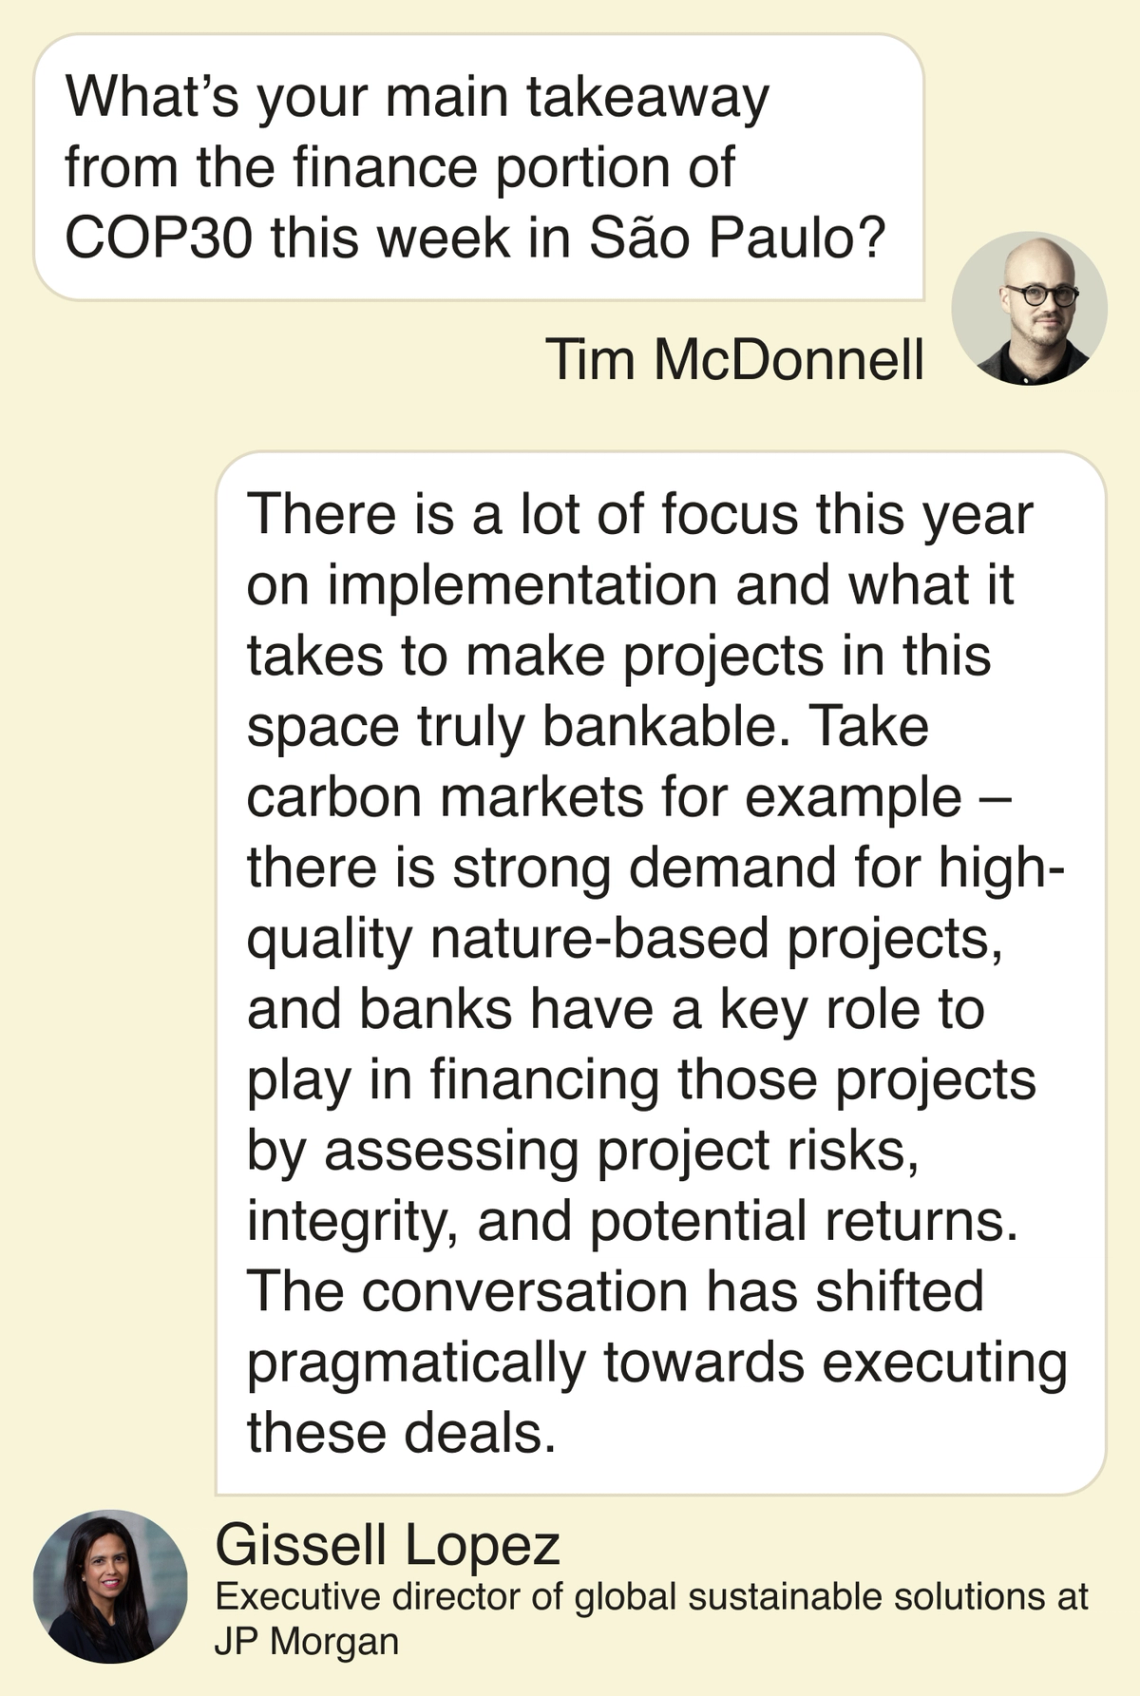
Task: Click 'these deals.' at the answer's end
Action: [401, 1432]
